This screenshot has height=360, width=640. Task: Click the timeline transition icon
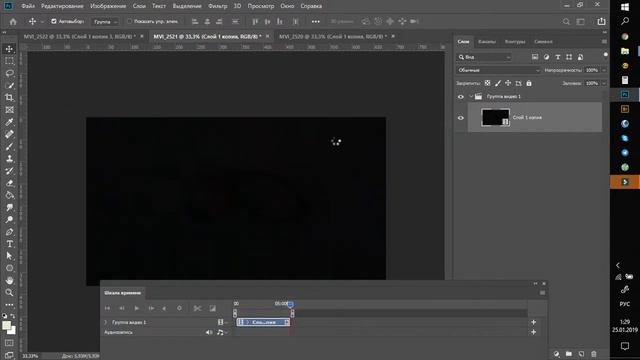[213, 309]
